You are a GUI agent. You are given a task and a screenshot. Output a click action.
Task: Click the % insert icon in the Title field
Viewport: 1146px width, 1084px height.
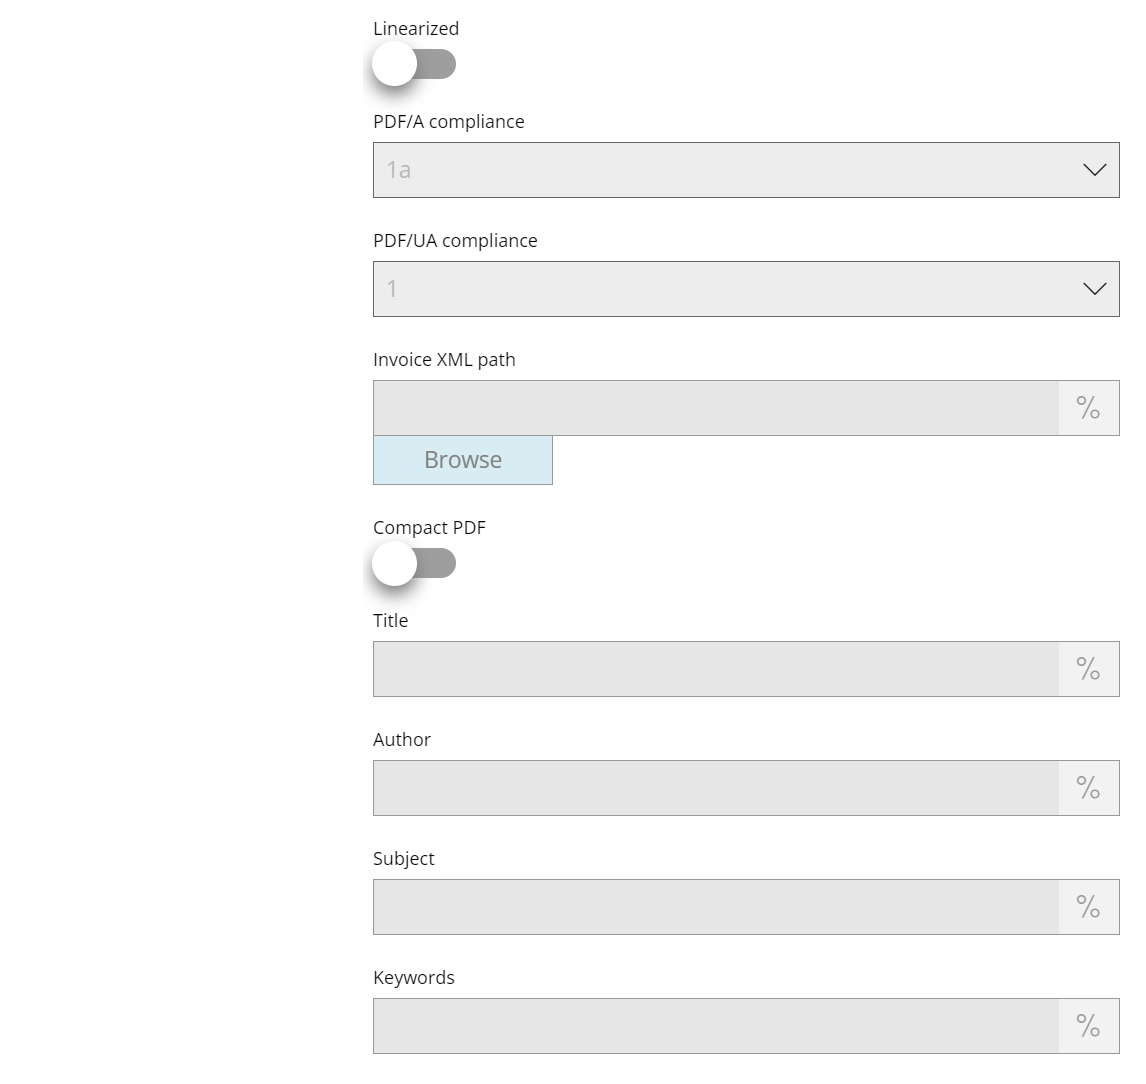coord(1088,669)
